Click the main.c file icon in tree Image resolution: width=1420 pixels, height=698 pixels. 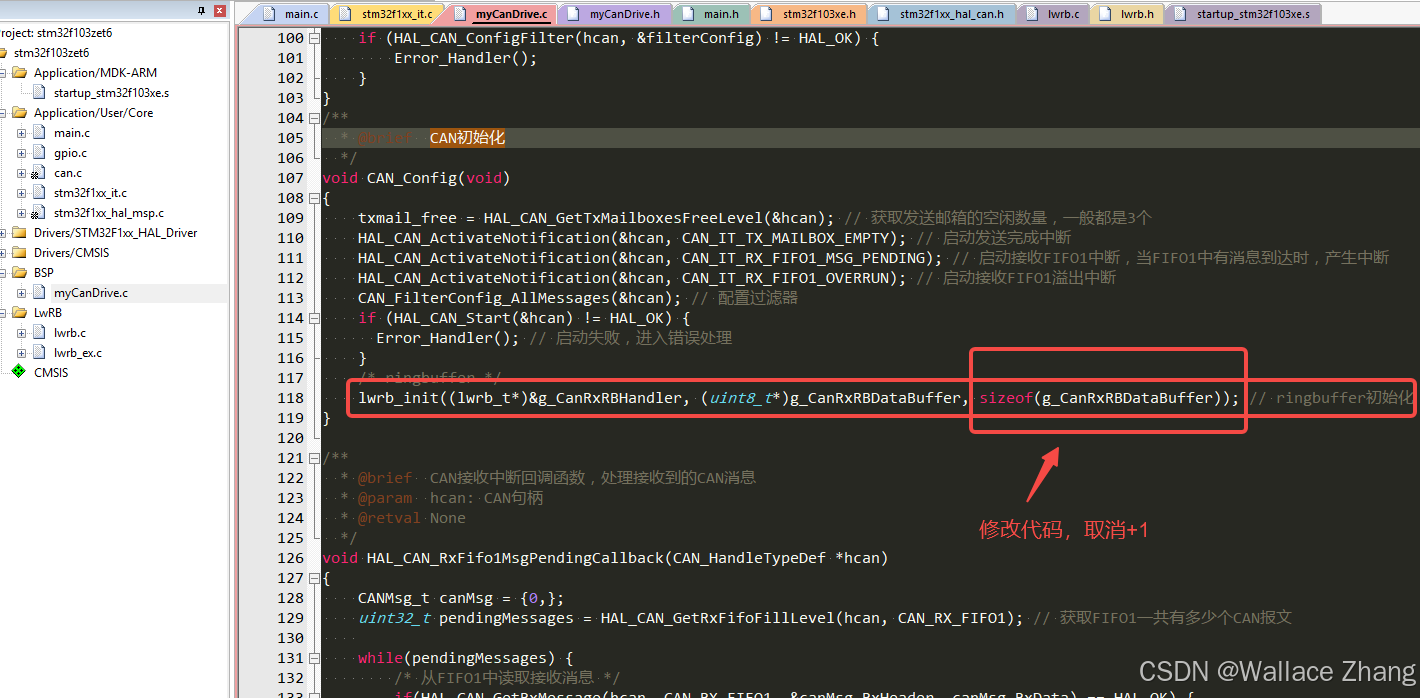[x=38, y=133]
